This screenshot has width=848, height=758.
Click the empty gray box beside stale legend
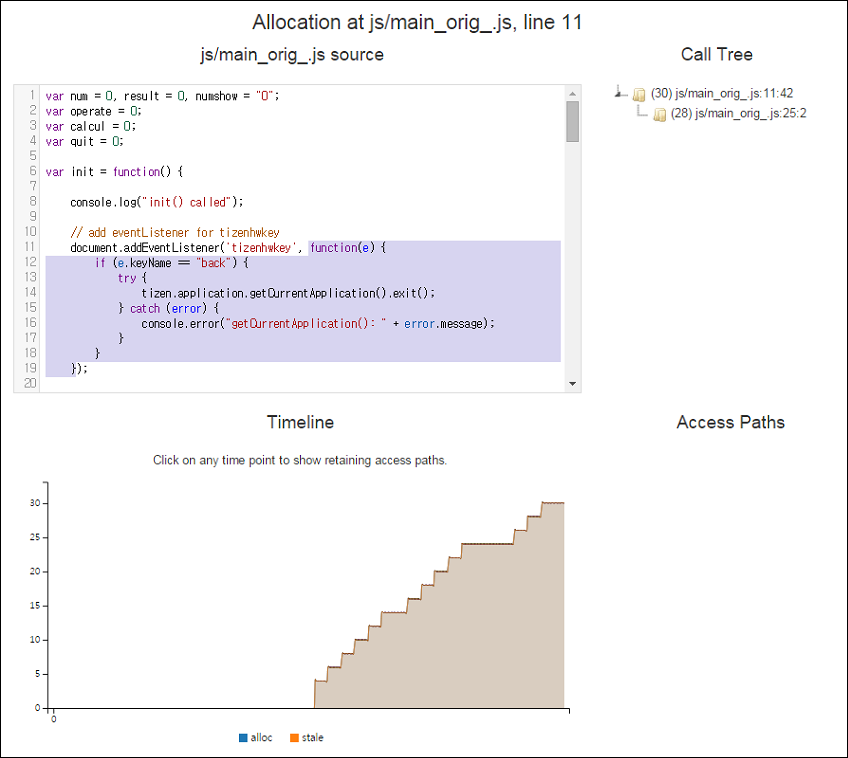(x=347, y=739)
